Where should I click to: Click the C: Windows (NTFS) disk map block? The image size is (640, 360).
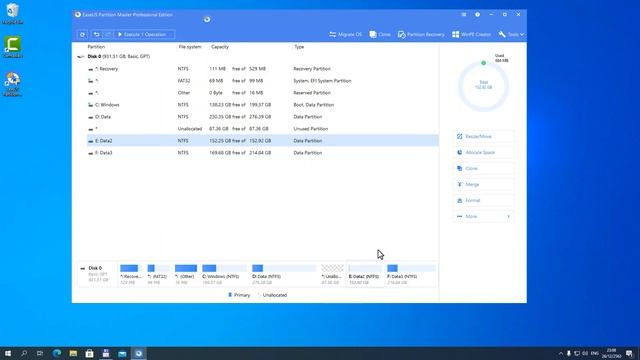(x=224, y=274)
